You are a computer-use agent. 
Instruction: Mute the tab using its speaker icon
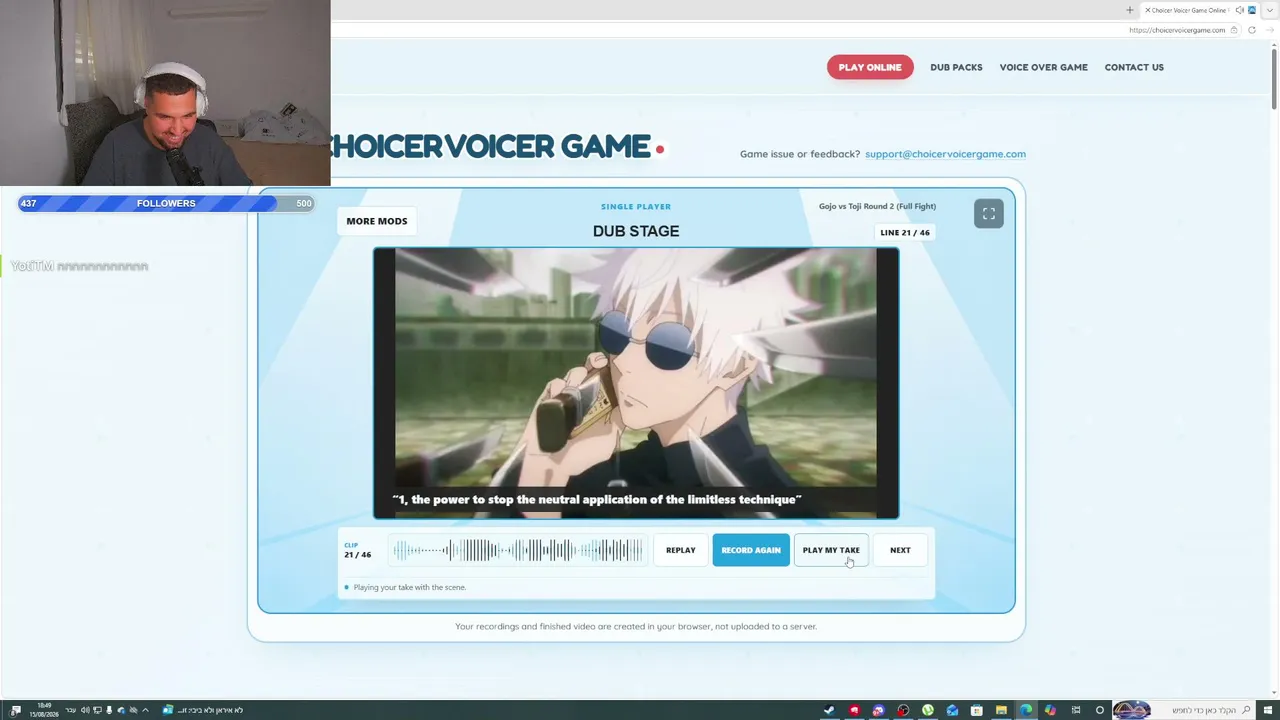[1239, 10]
